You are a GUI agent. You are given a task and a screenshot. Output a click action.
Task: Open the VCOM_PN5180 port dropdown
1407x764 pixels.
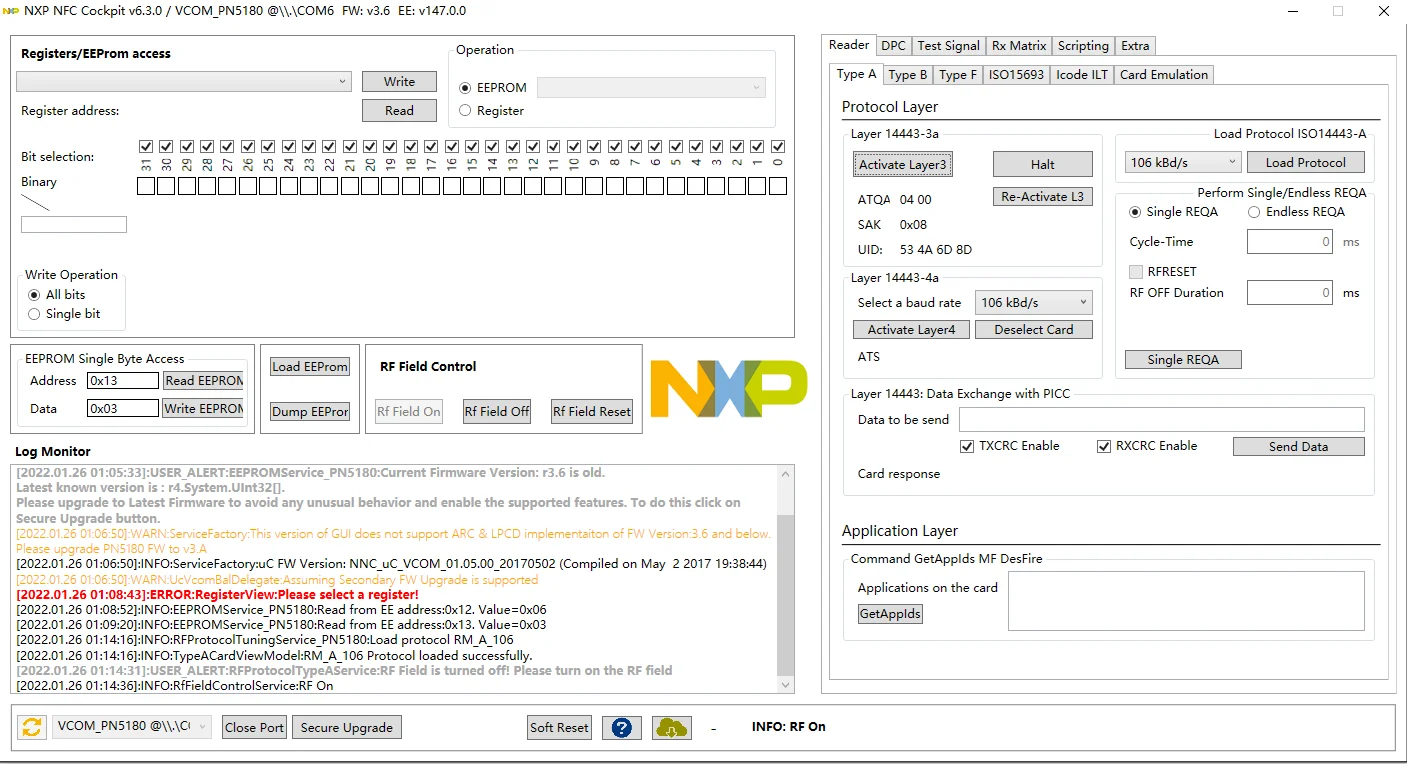(132, 727)
